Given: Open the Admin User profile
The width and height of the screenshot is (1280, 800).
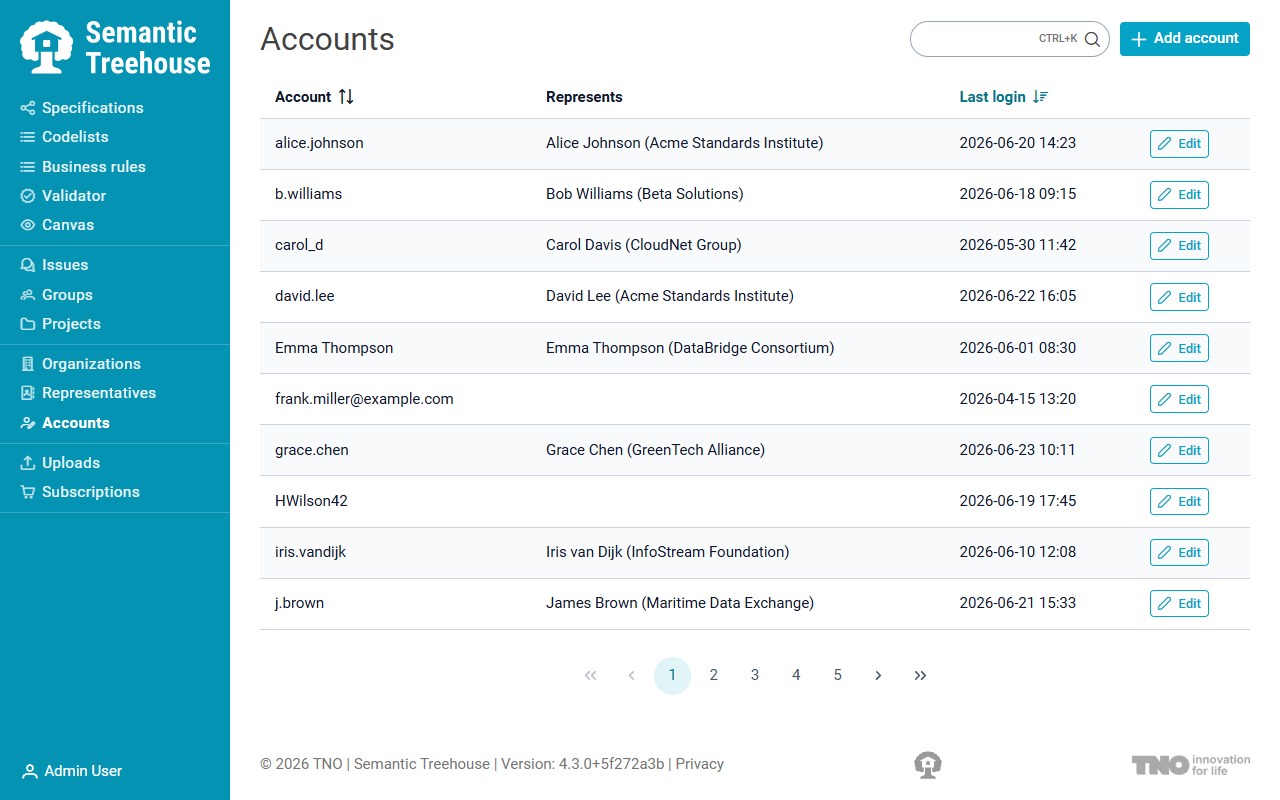Looking at the screenshot, I should click(72, 771).
